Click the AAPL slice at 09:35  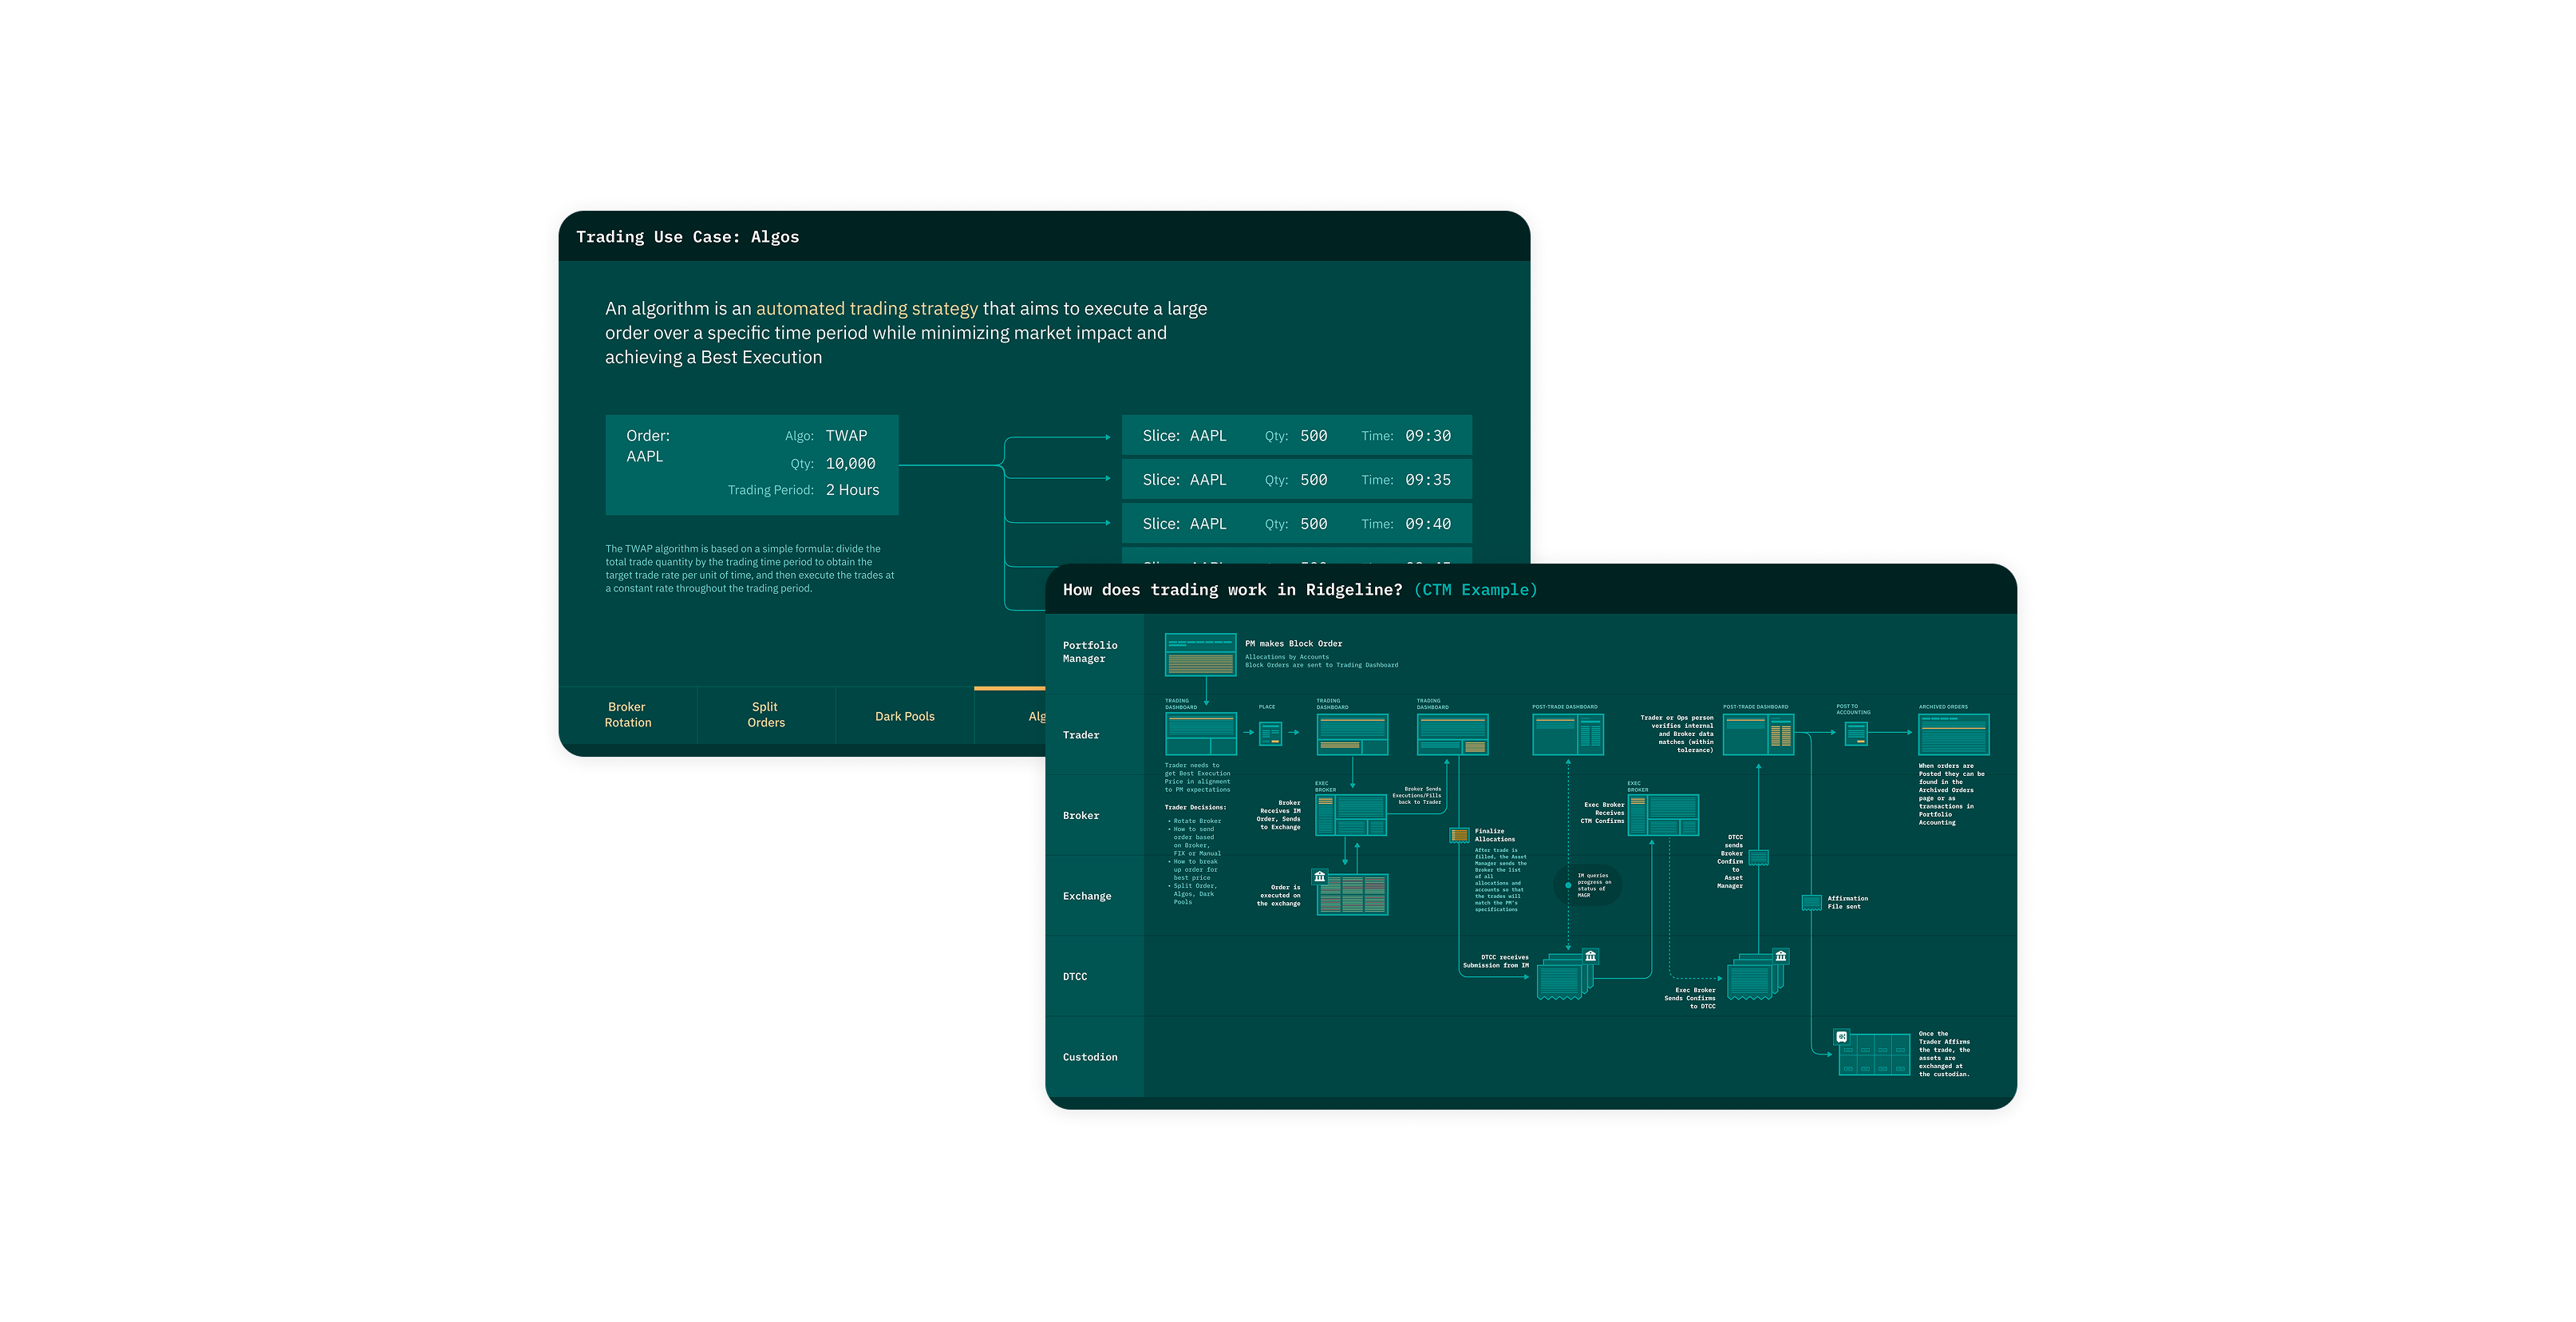[x=1296, y=480]
